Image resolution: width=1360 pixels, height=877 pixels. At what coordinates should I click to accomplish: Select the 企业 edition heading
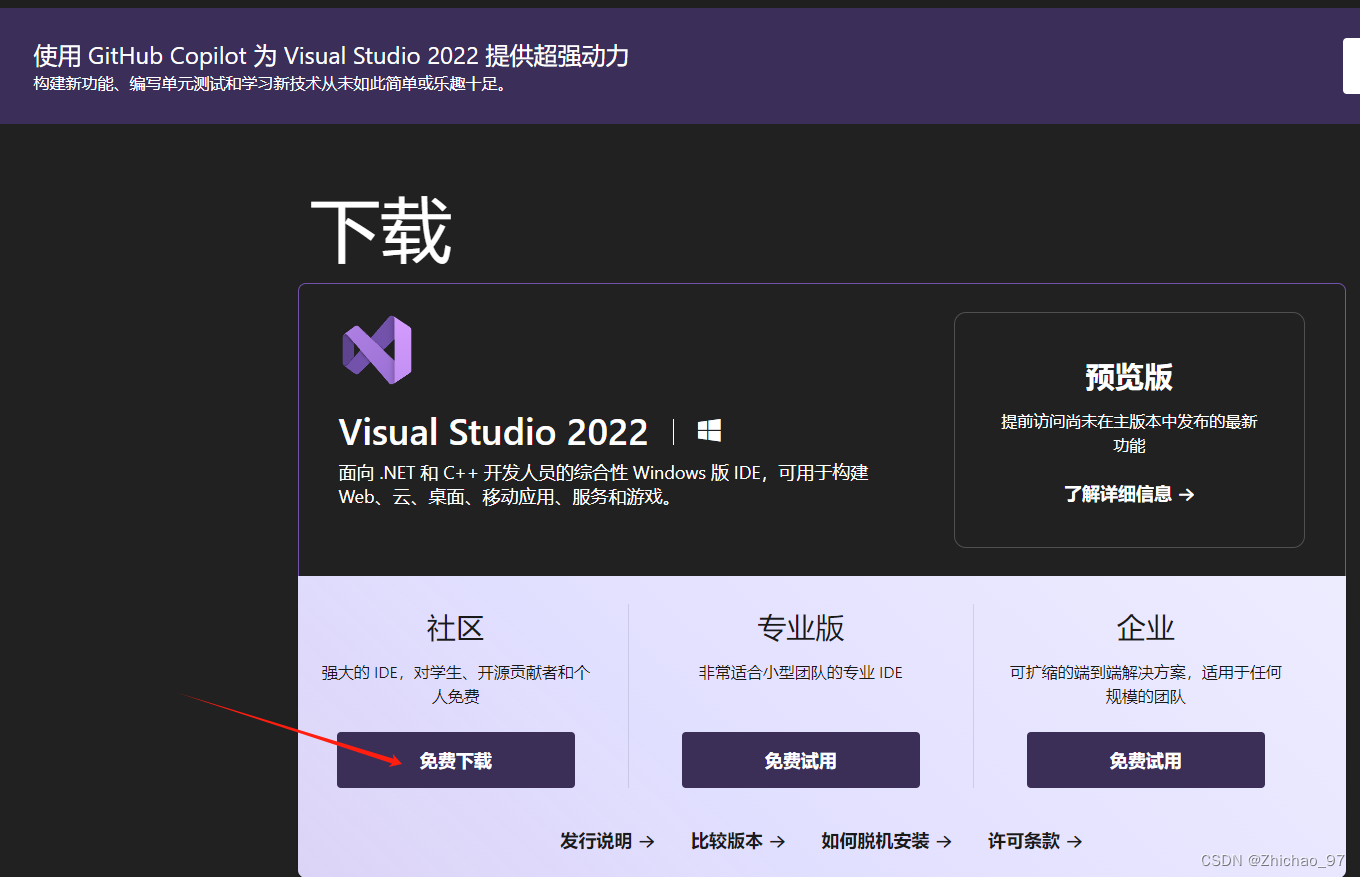[x=1145, y=628]
